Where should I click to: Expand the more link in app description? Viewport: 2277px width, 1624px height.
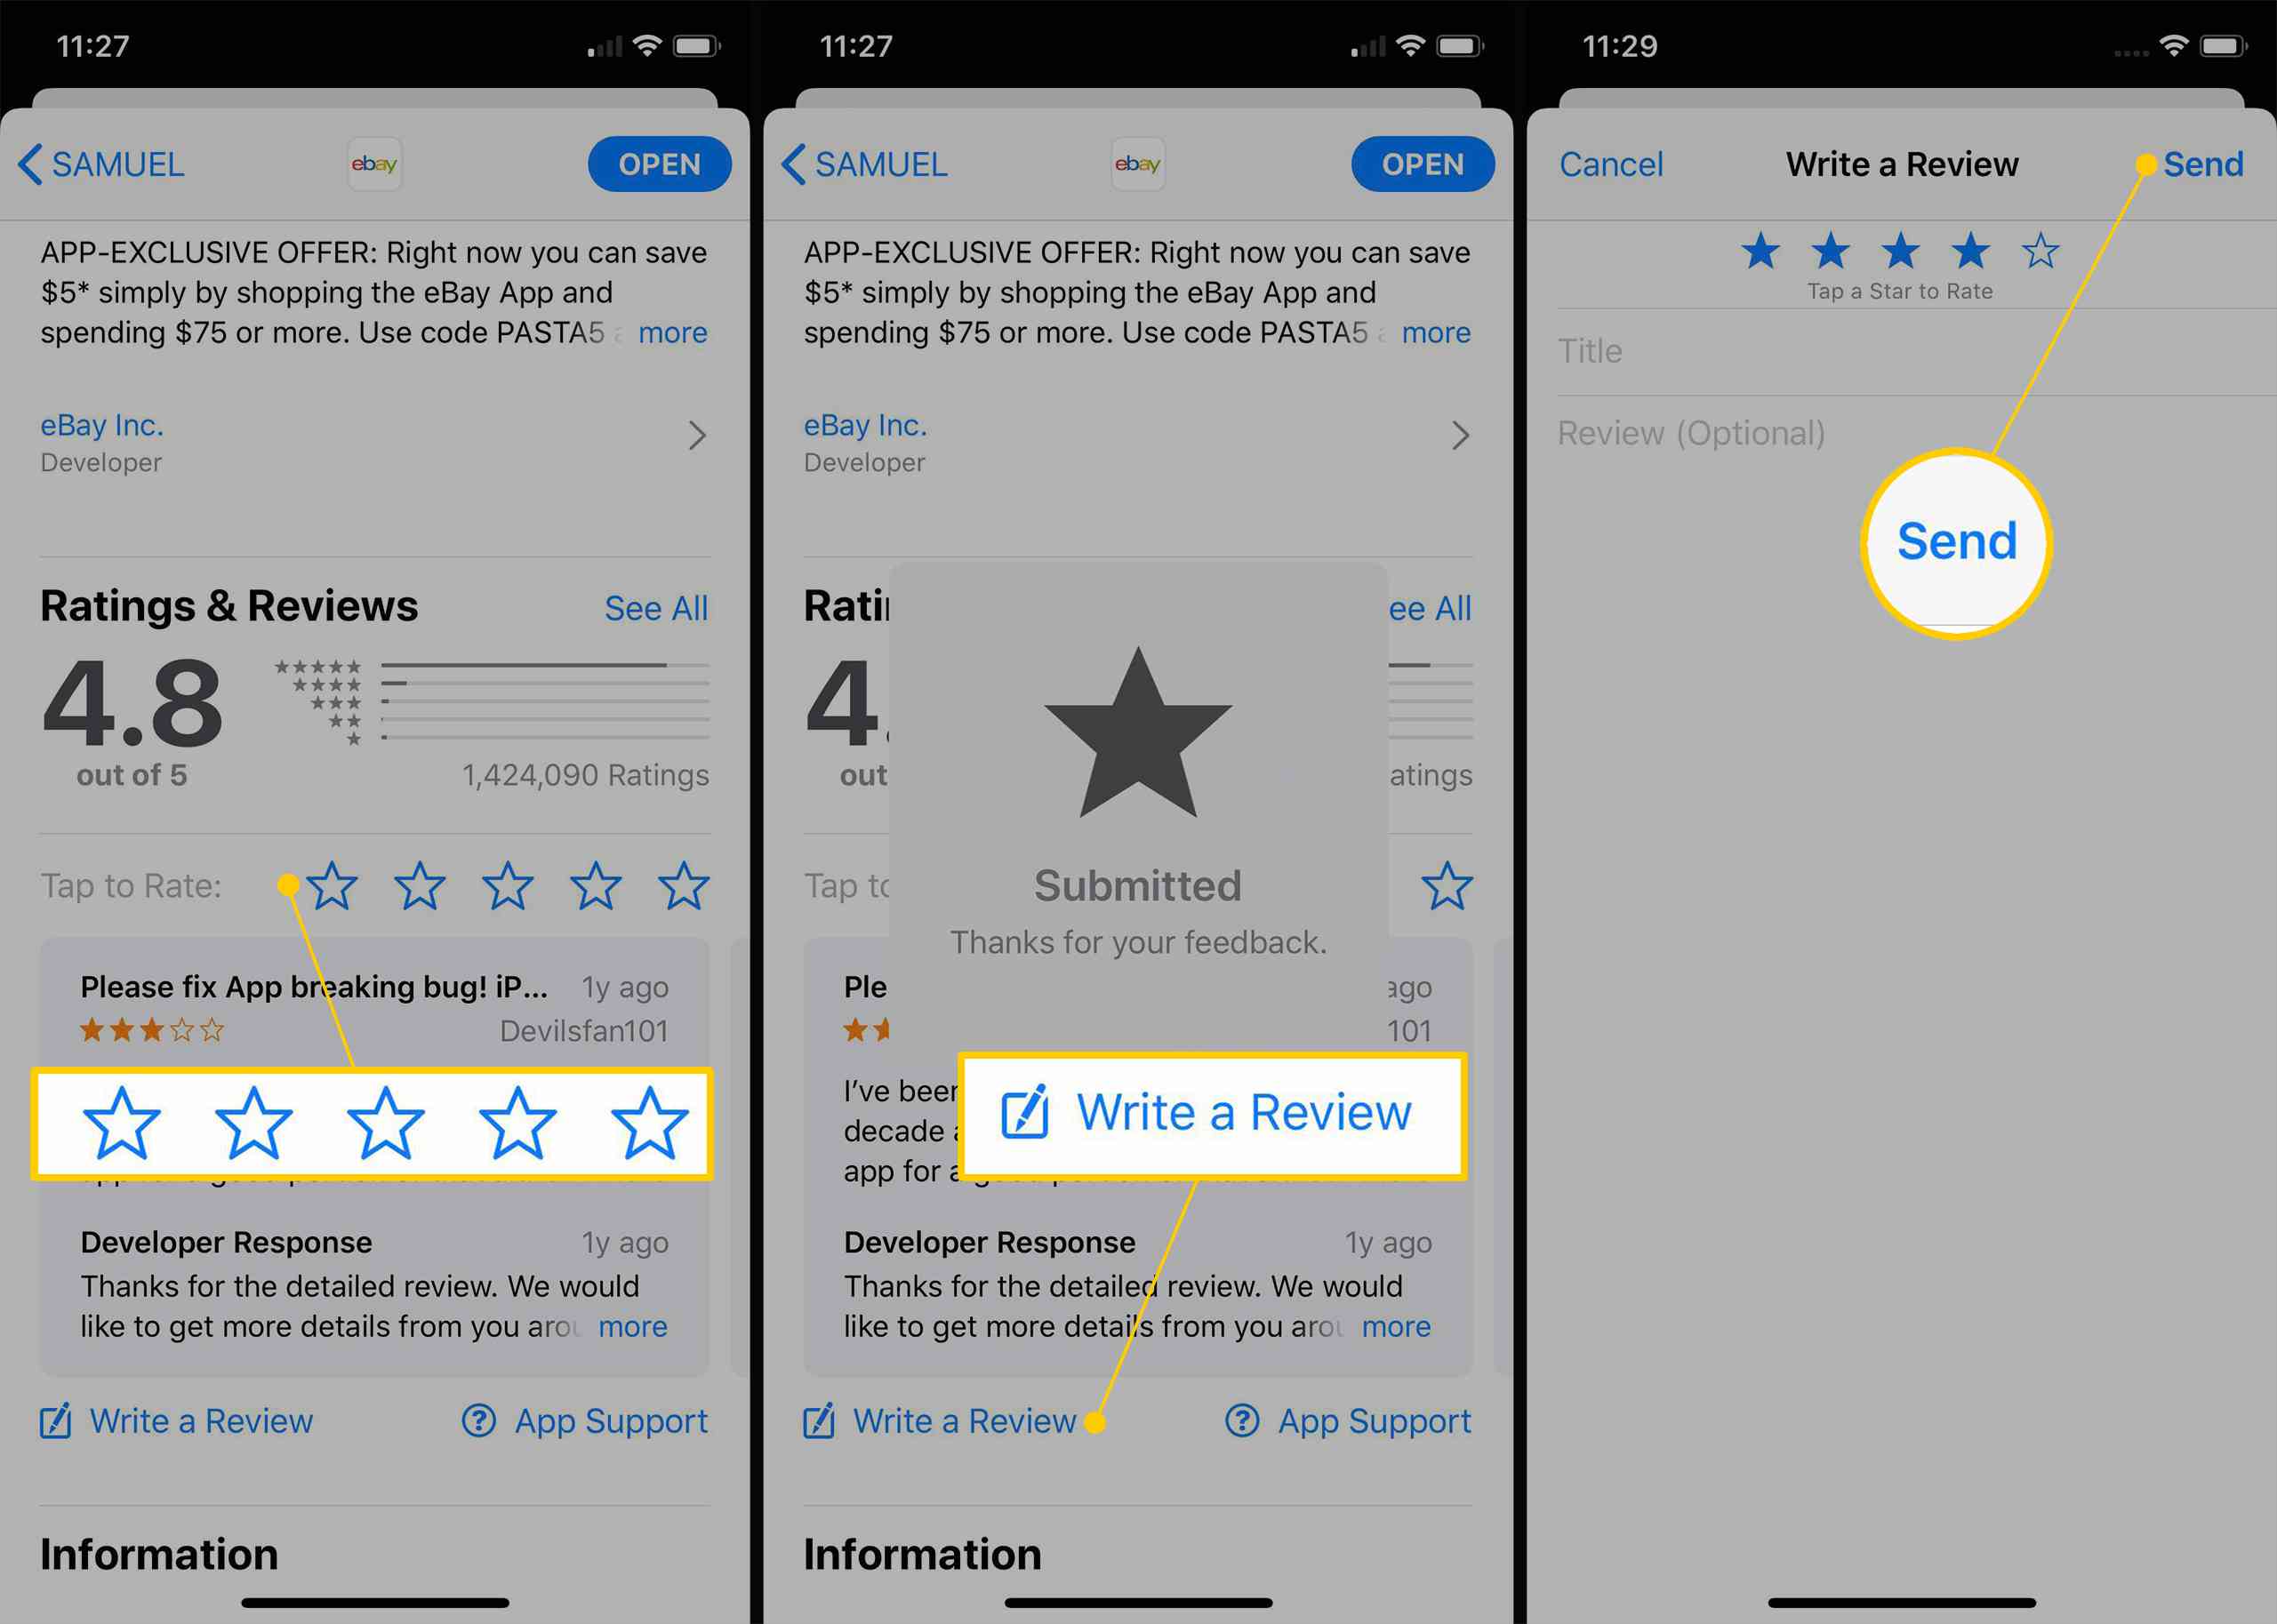tap(677, 332)
